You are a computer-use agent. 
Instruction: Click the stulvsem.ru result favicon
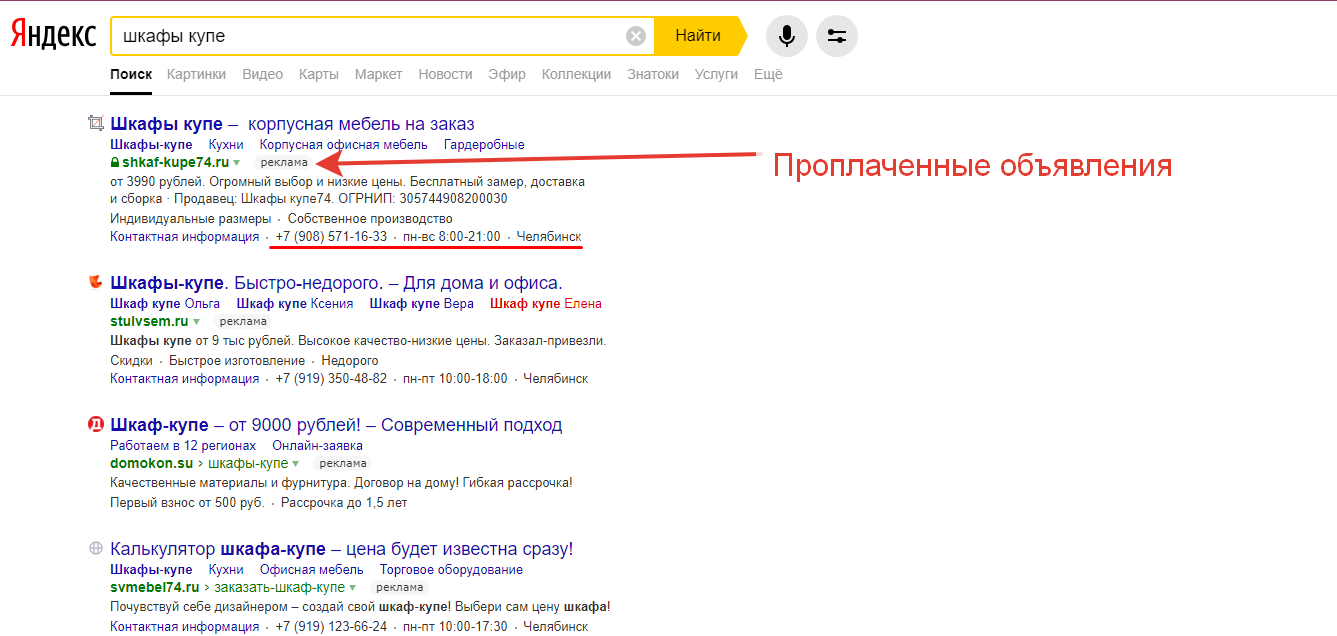(x=96, y=282)
